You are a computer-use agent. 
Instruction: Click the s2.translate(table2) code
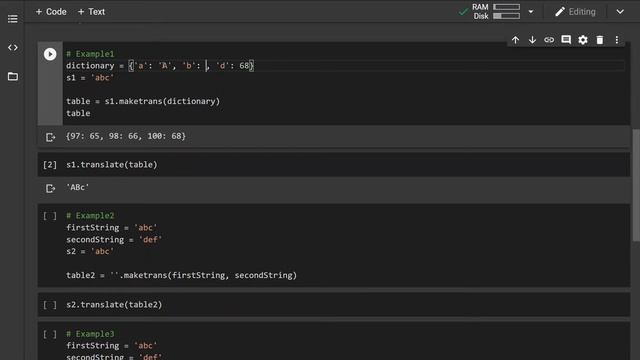click(x=114, y=304)
